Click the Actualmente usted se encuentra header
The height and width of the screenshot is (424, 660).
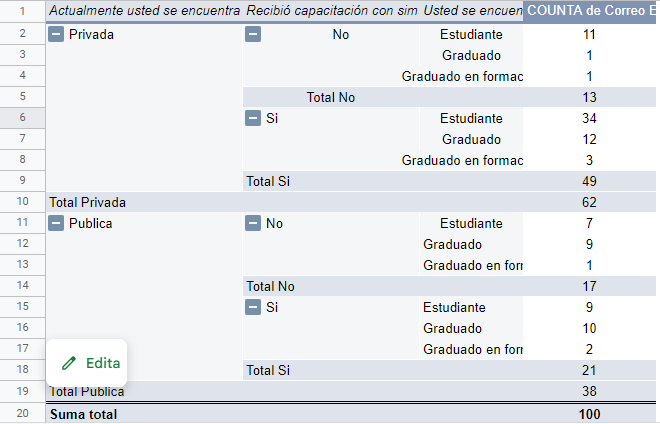pyautogui.click(x=144, y=11)
